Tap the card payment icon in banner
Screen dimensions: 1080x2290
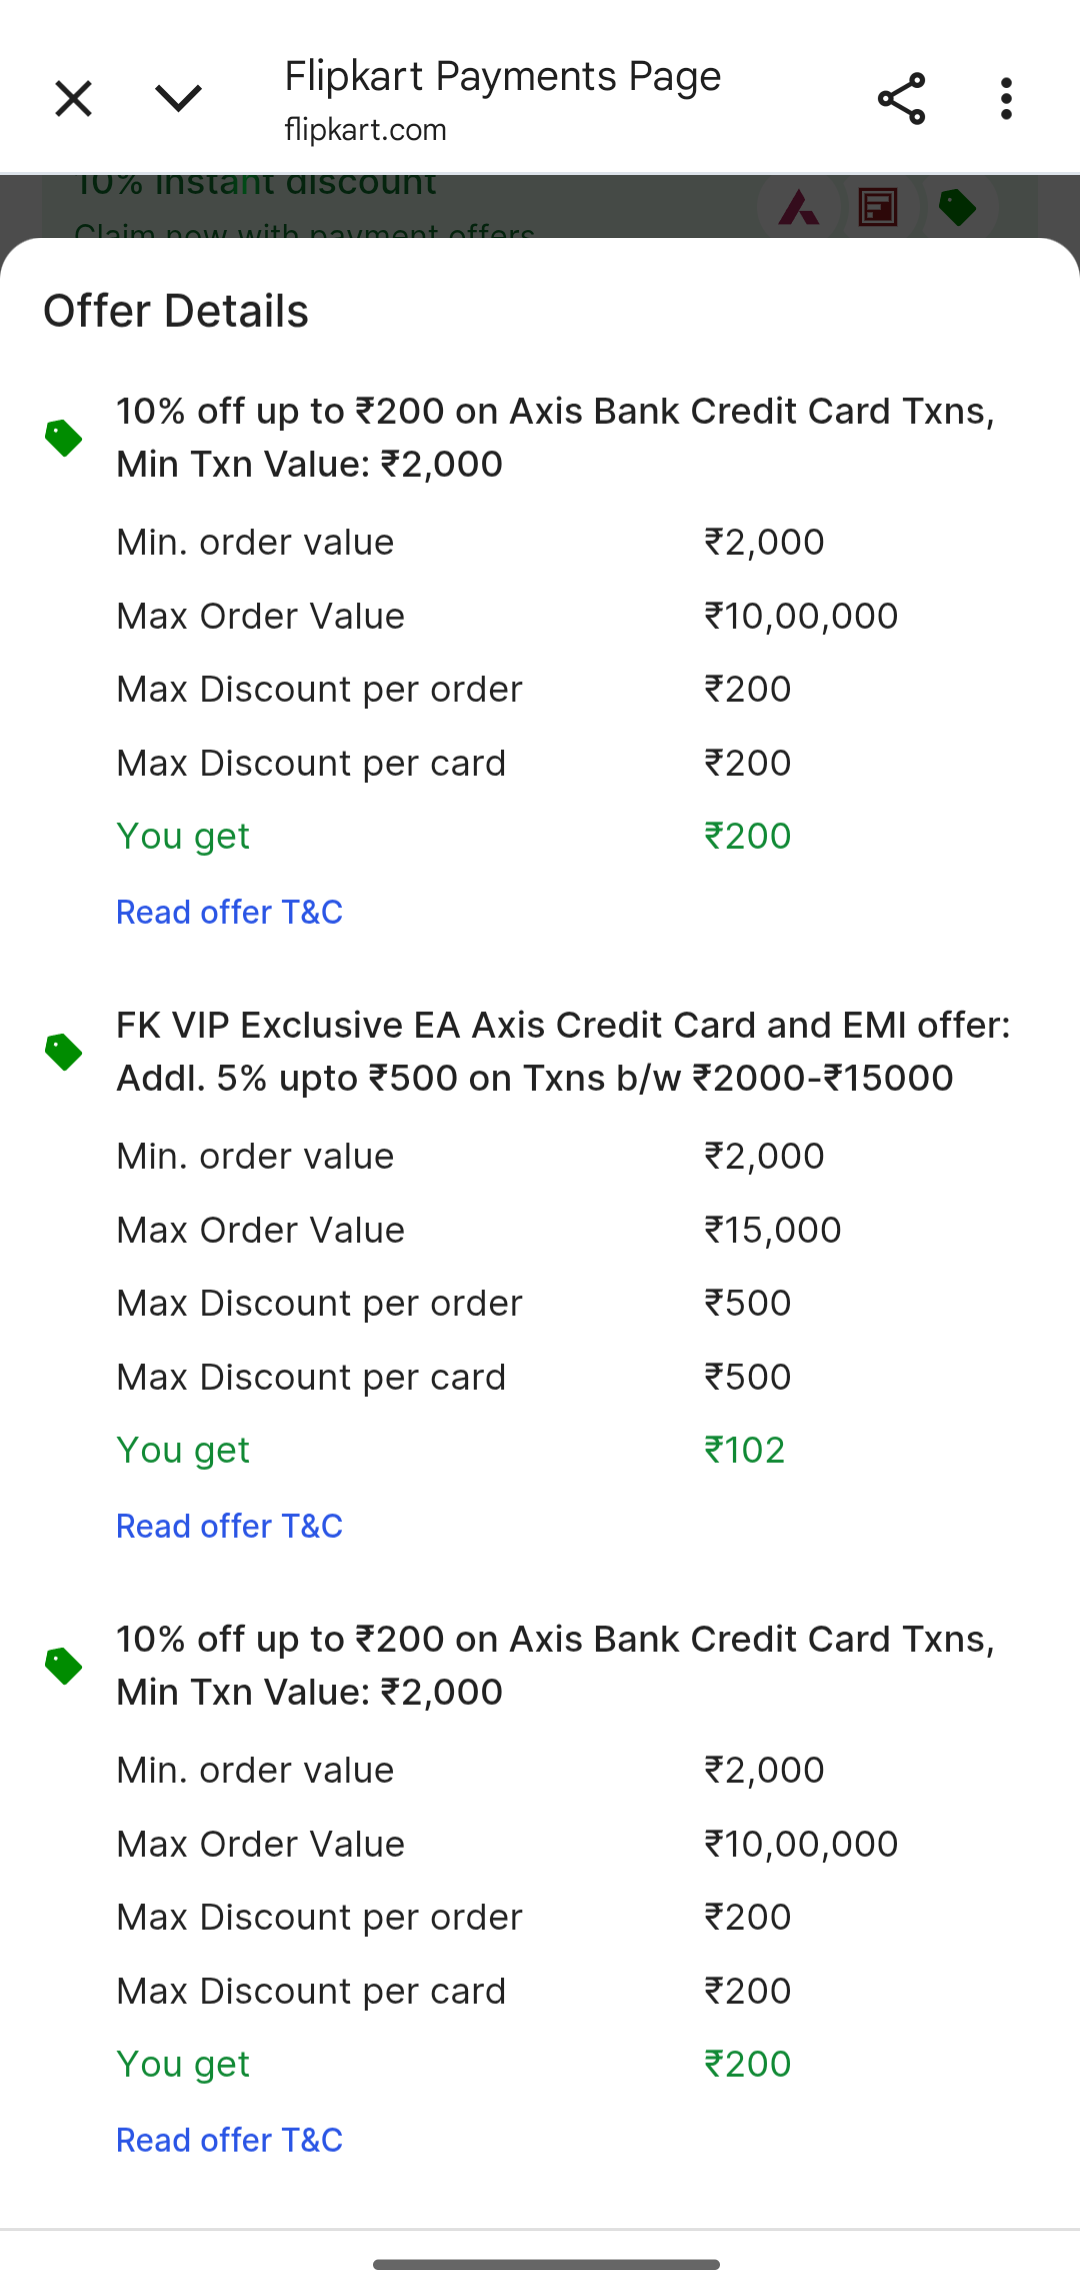tap(878, 208)
